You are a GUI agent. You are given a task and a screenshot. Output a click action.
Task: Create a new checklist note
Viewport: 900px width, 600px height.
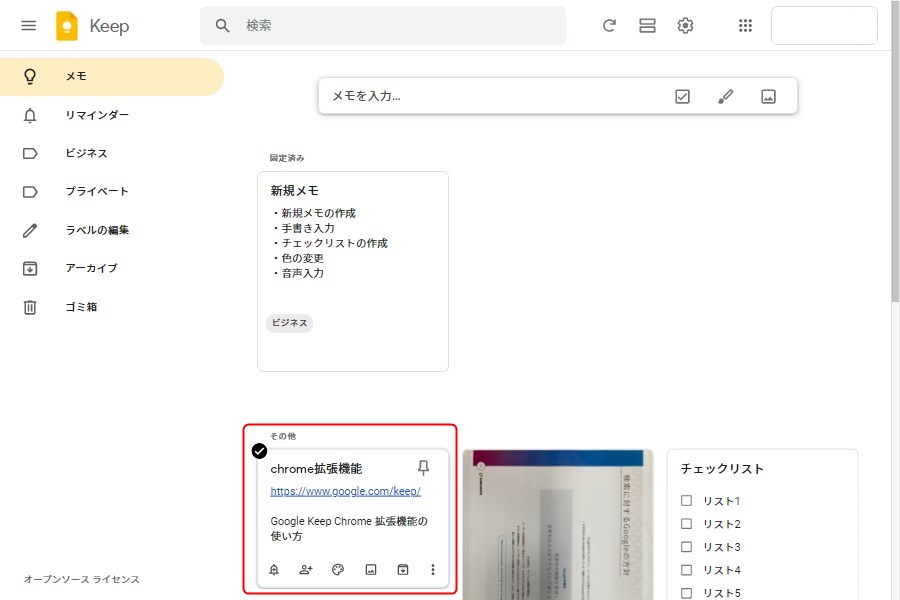point(682,97)
